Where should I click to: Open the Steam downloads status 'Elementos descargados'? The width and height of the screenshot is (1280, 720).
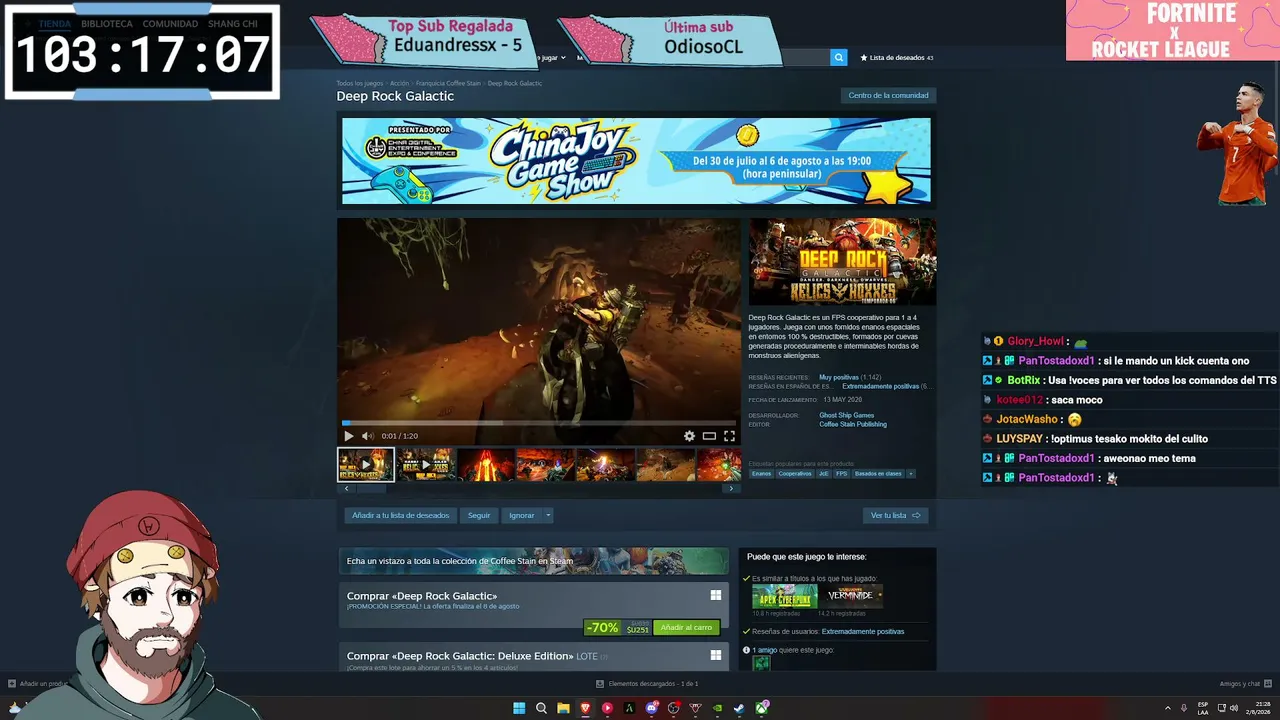point(647,684)
